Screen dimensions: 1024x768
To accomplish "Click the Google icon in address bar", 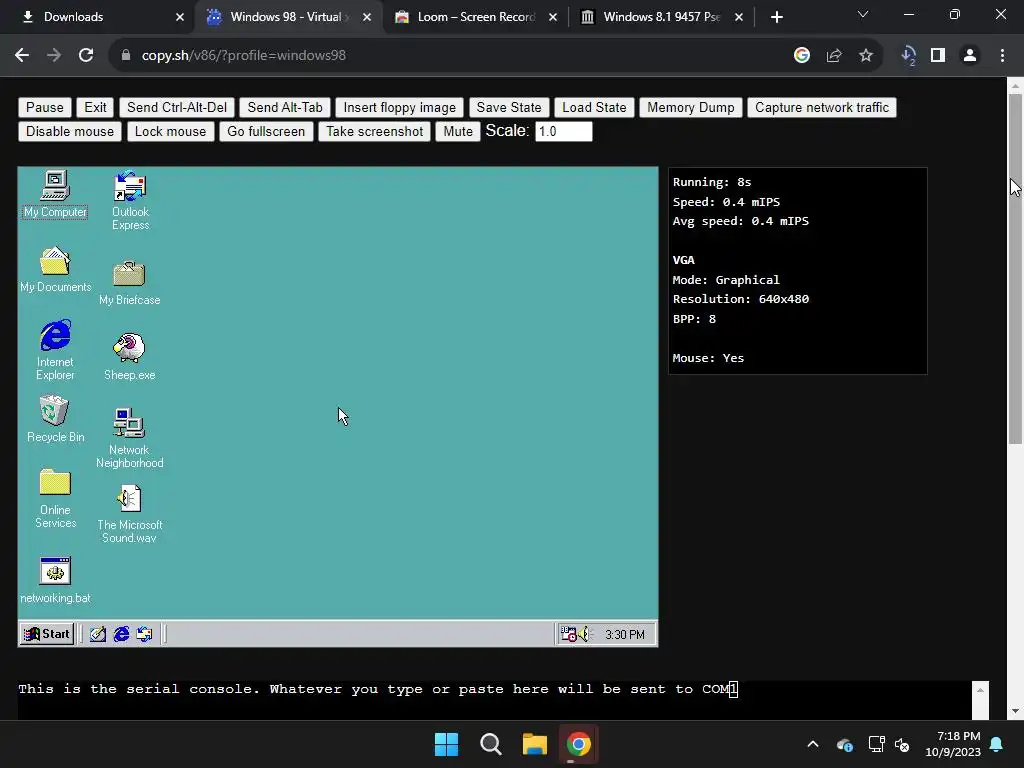I will [802, 56].
